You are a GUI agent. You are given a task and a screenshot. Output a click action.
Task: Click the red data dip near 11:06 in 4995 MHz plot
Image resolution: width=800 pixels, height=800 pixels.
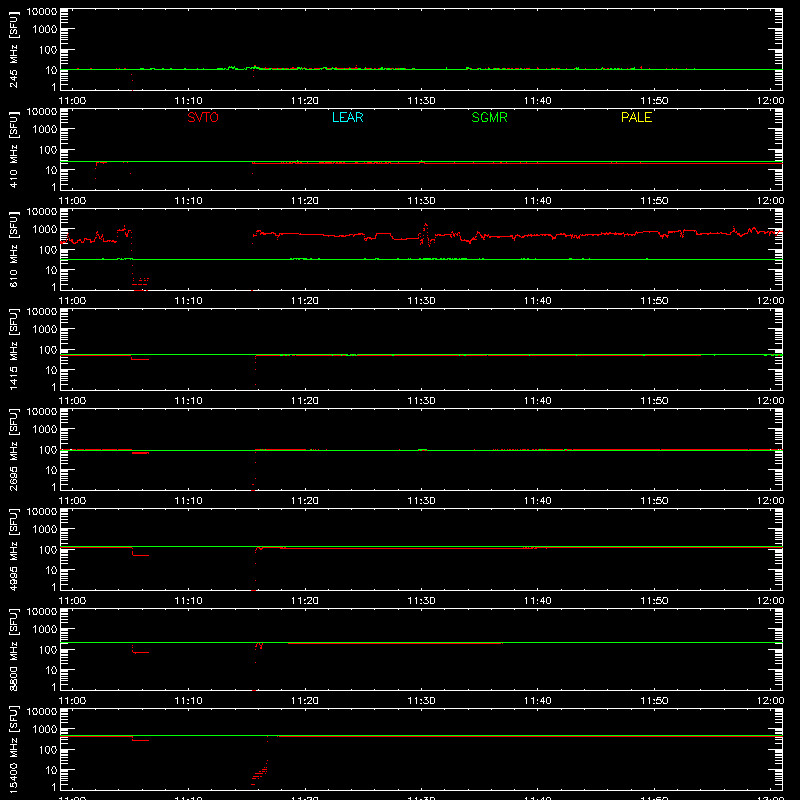140,553
